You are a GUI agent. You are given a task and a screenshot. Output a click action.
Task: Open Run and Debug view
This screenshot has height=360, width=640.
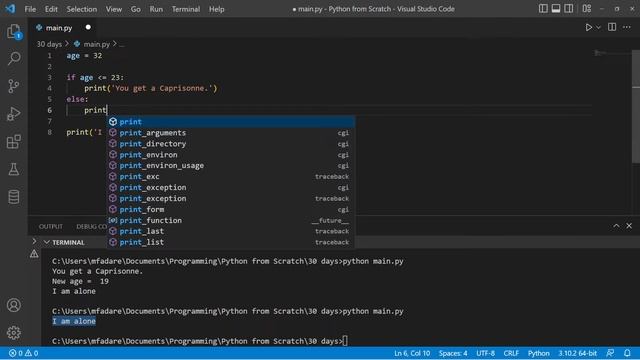[13, 114]
